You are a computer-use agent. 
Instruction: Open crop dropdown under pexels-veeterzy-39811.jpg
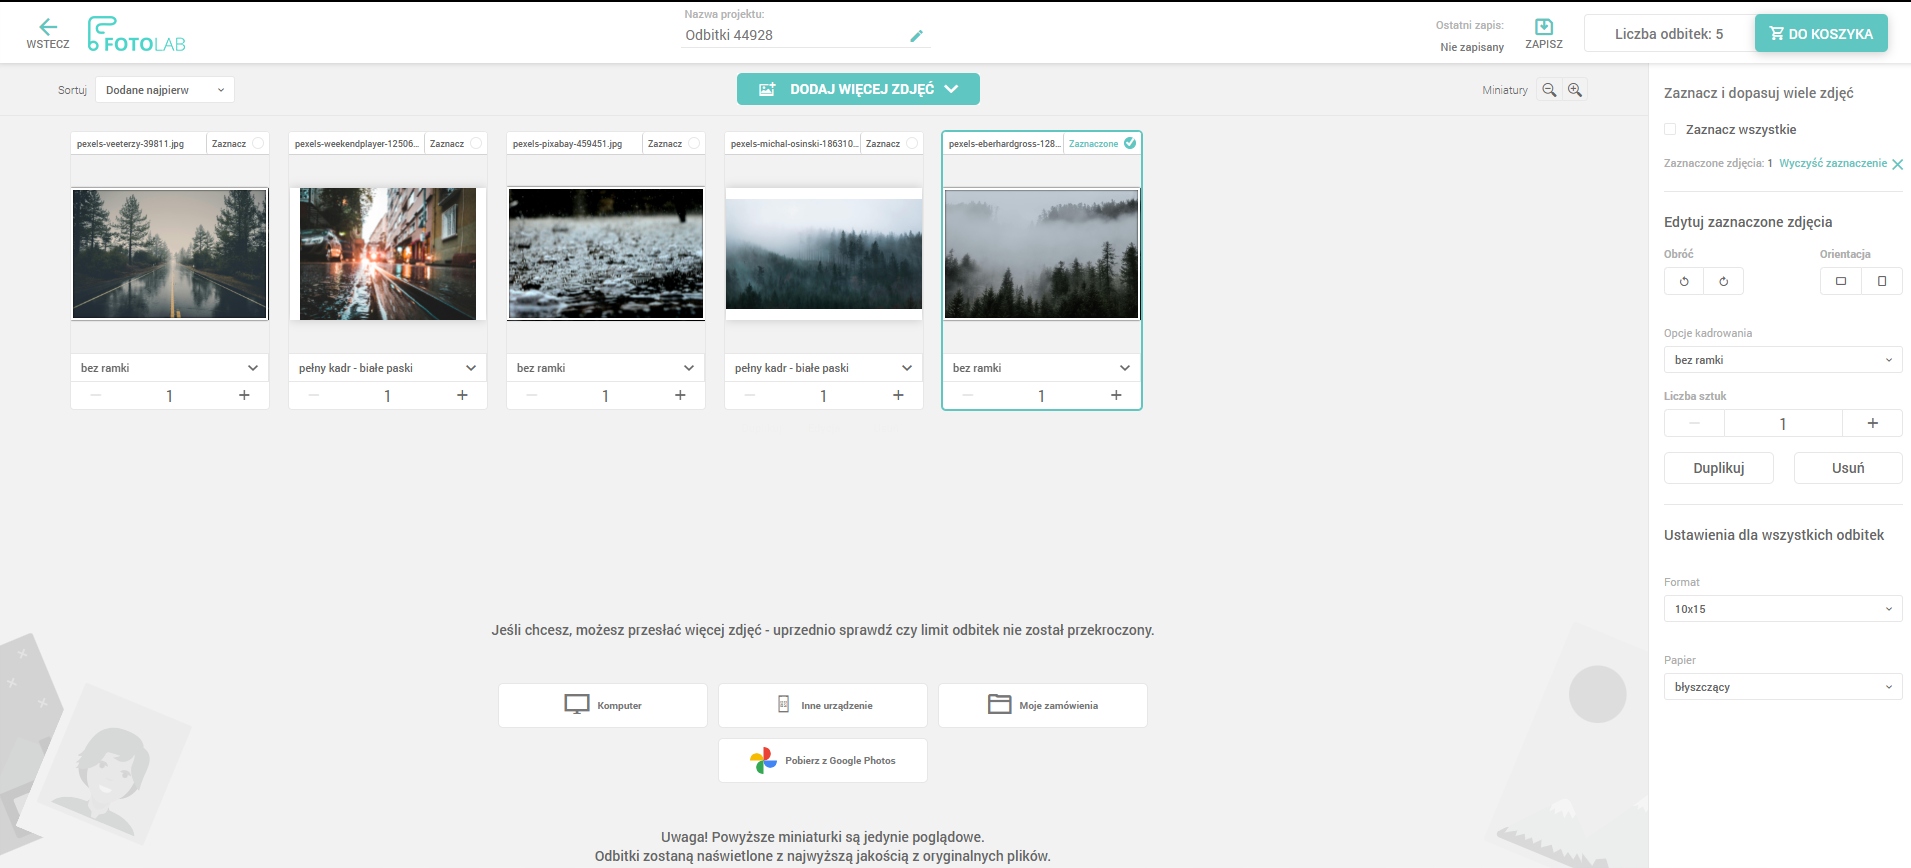[170, 368]
